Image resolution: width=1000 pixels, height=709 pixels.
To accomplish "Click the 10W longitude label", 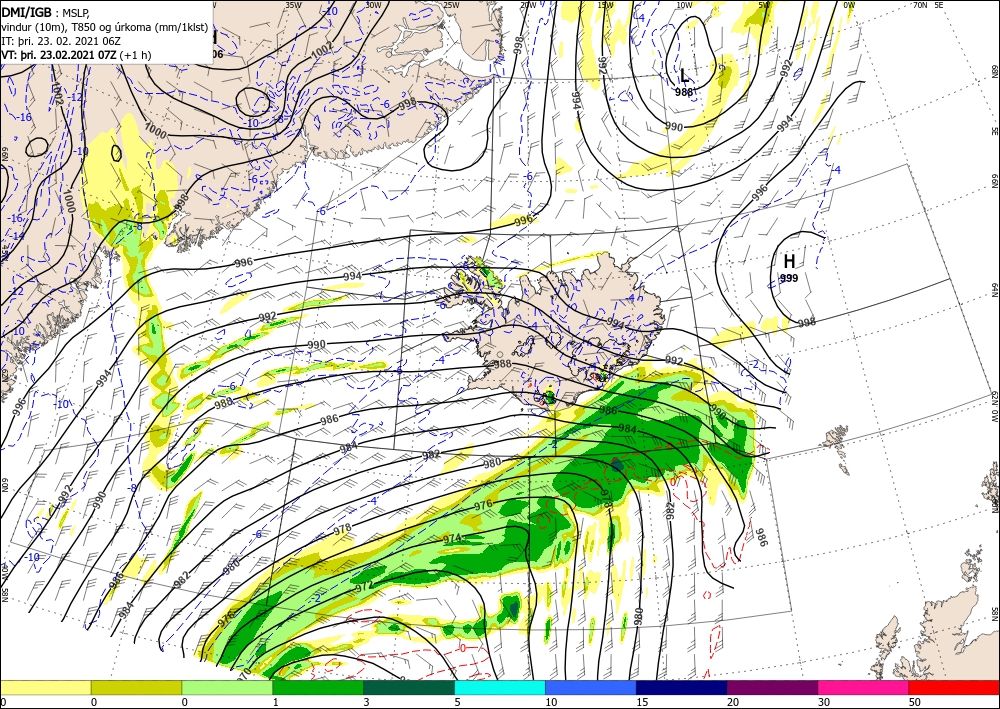I will point(684,4).
